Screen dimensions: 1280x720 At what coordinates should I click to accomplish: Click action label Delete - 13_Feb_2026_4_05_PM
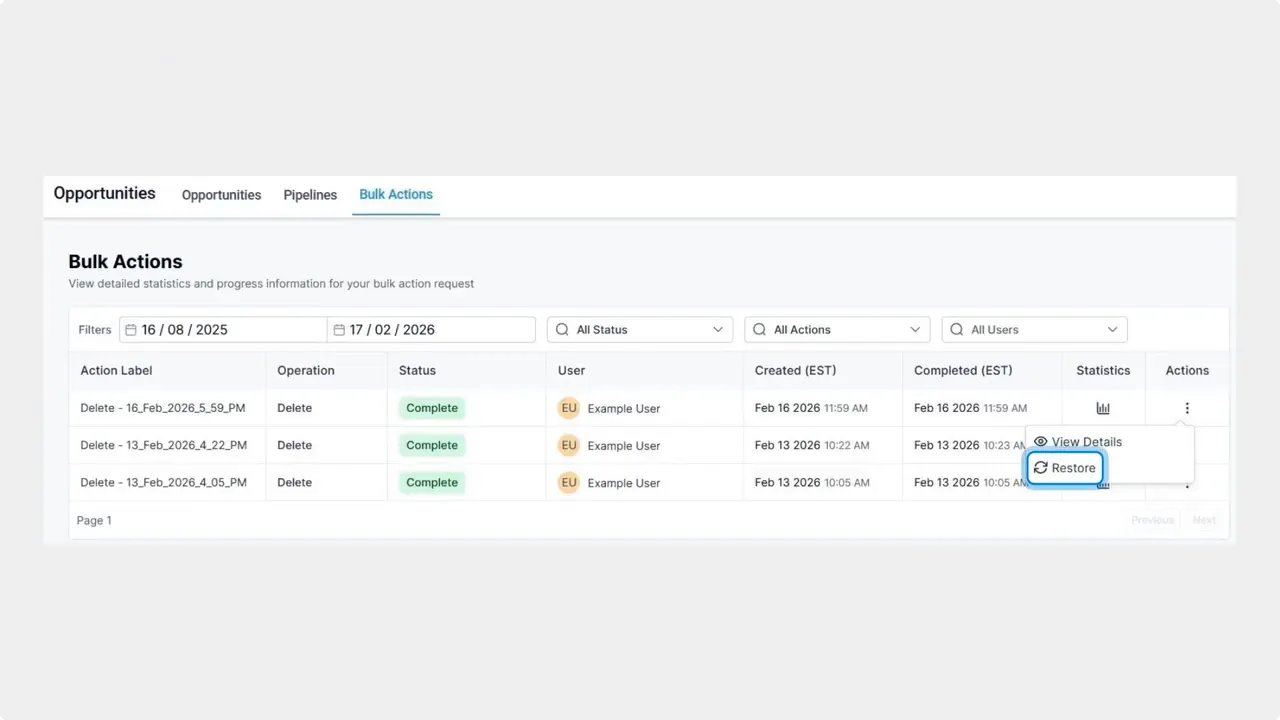(164, 482)
